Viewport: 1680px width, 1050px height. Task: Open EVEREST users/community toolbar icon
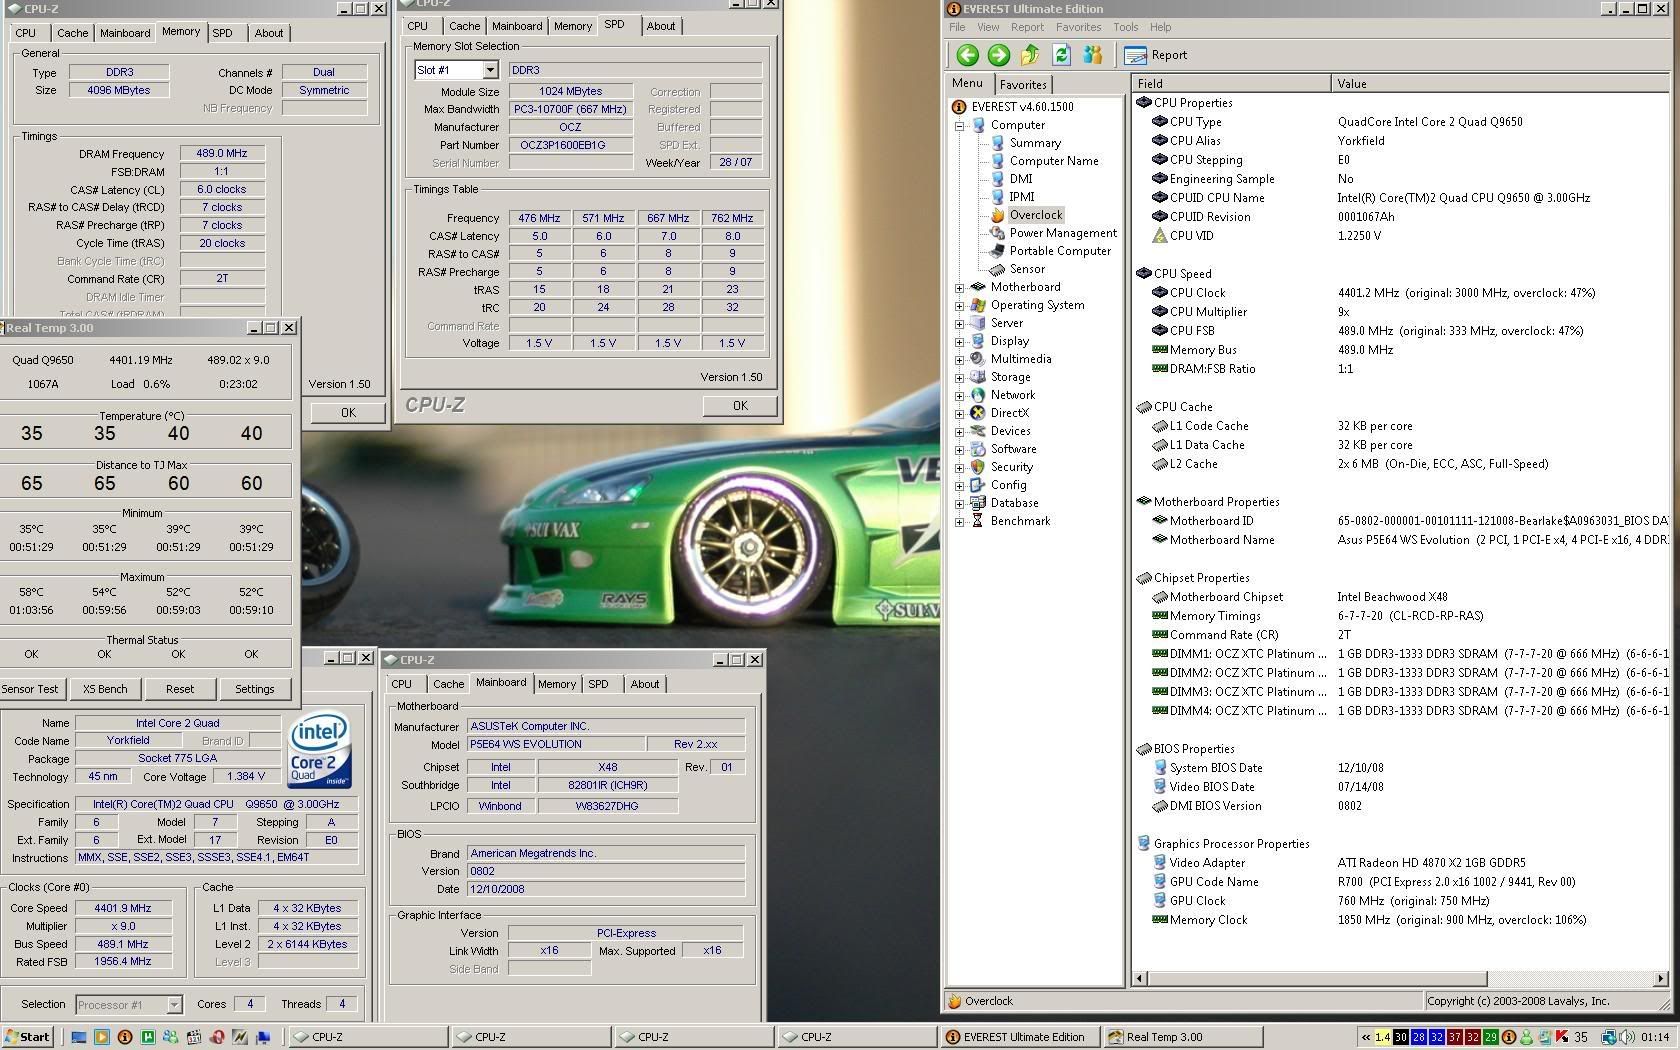tap(1092, 55)
